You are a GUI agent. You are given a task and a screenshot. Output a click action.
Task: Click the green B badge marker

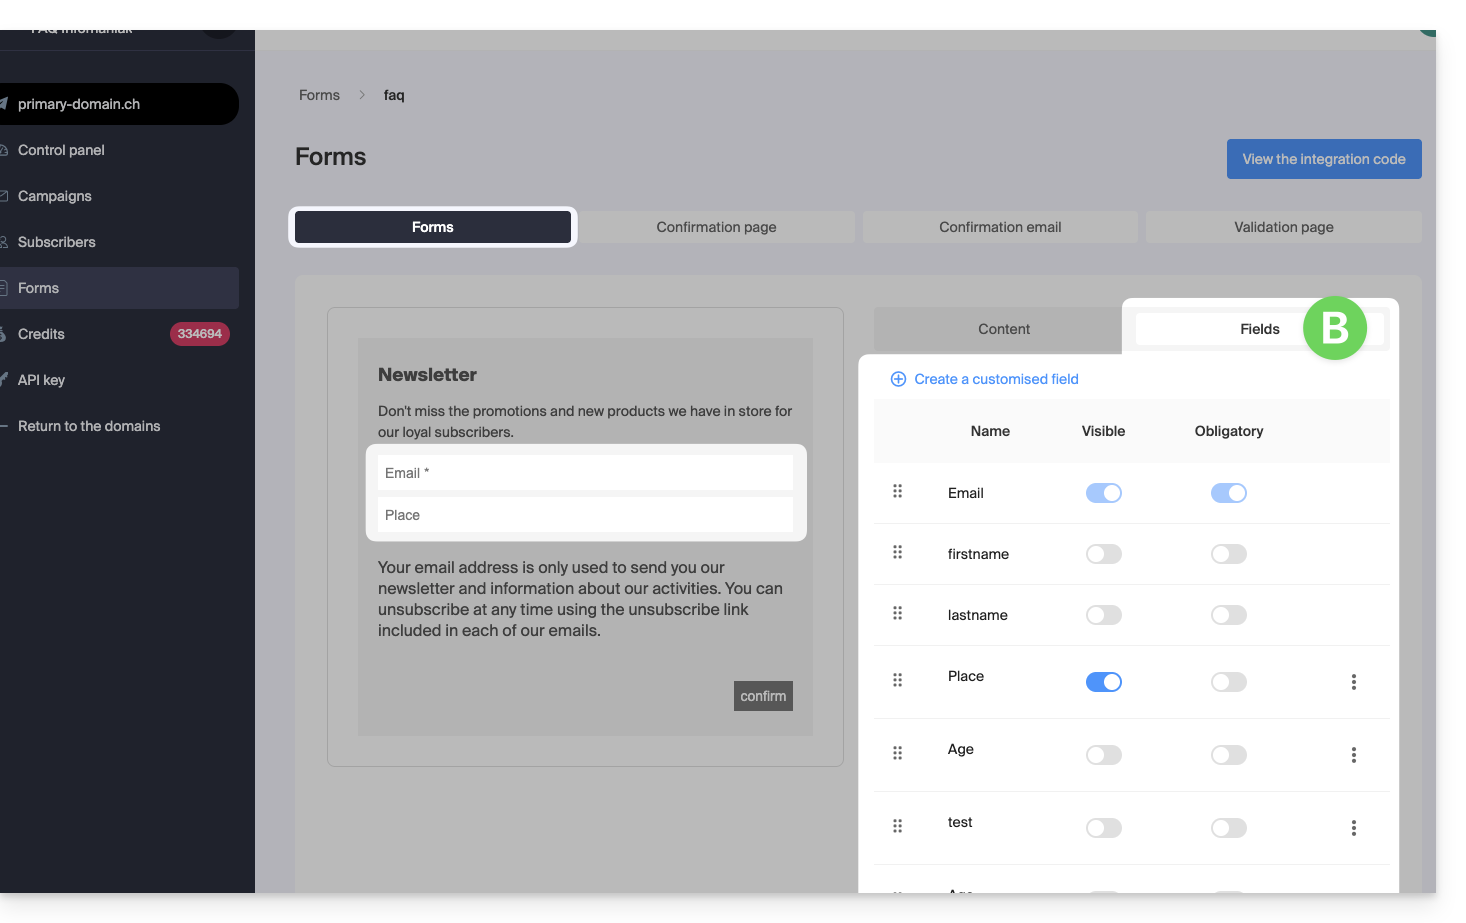coord(1334,328)
